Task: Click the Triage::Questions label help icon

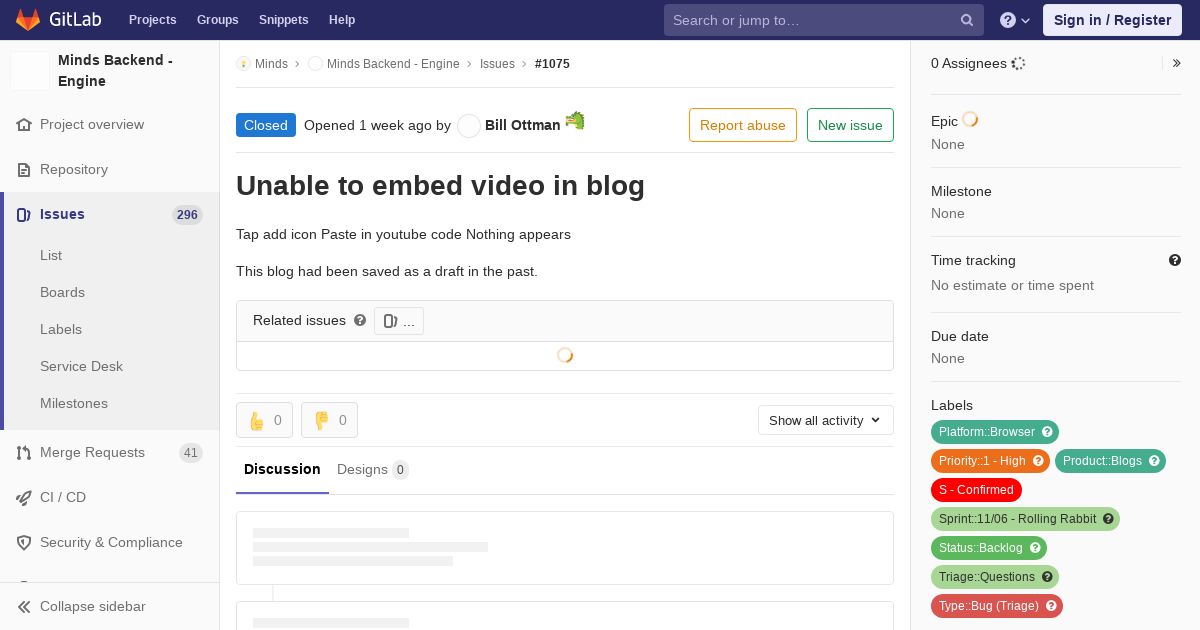Action: [1047, 577]
